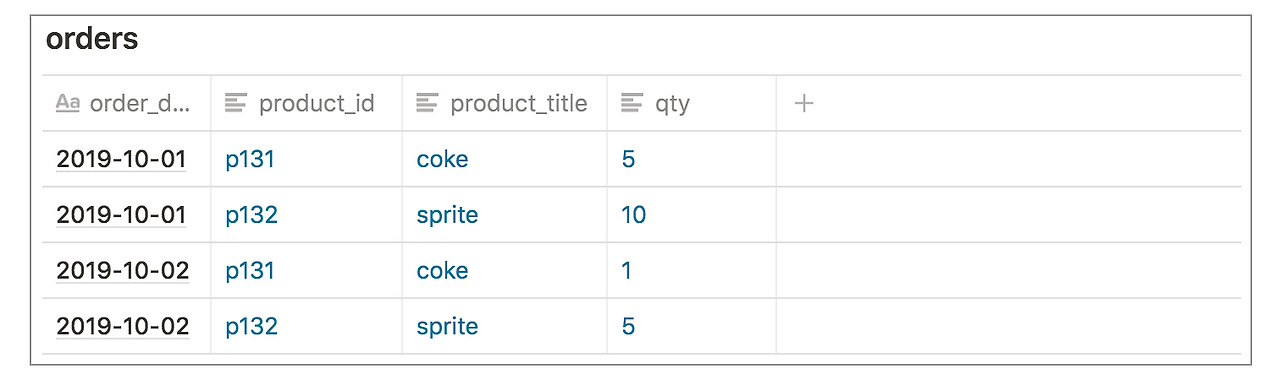Open the qty column header menu
The width and height of the screenshot is (1280, 380).
click(x=691, y=103)
